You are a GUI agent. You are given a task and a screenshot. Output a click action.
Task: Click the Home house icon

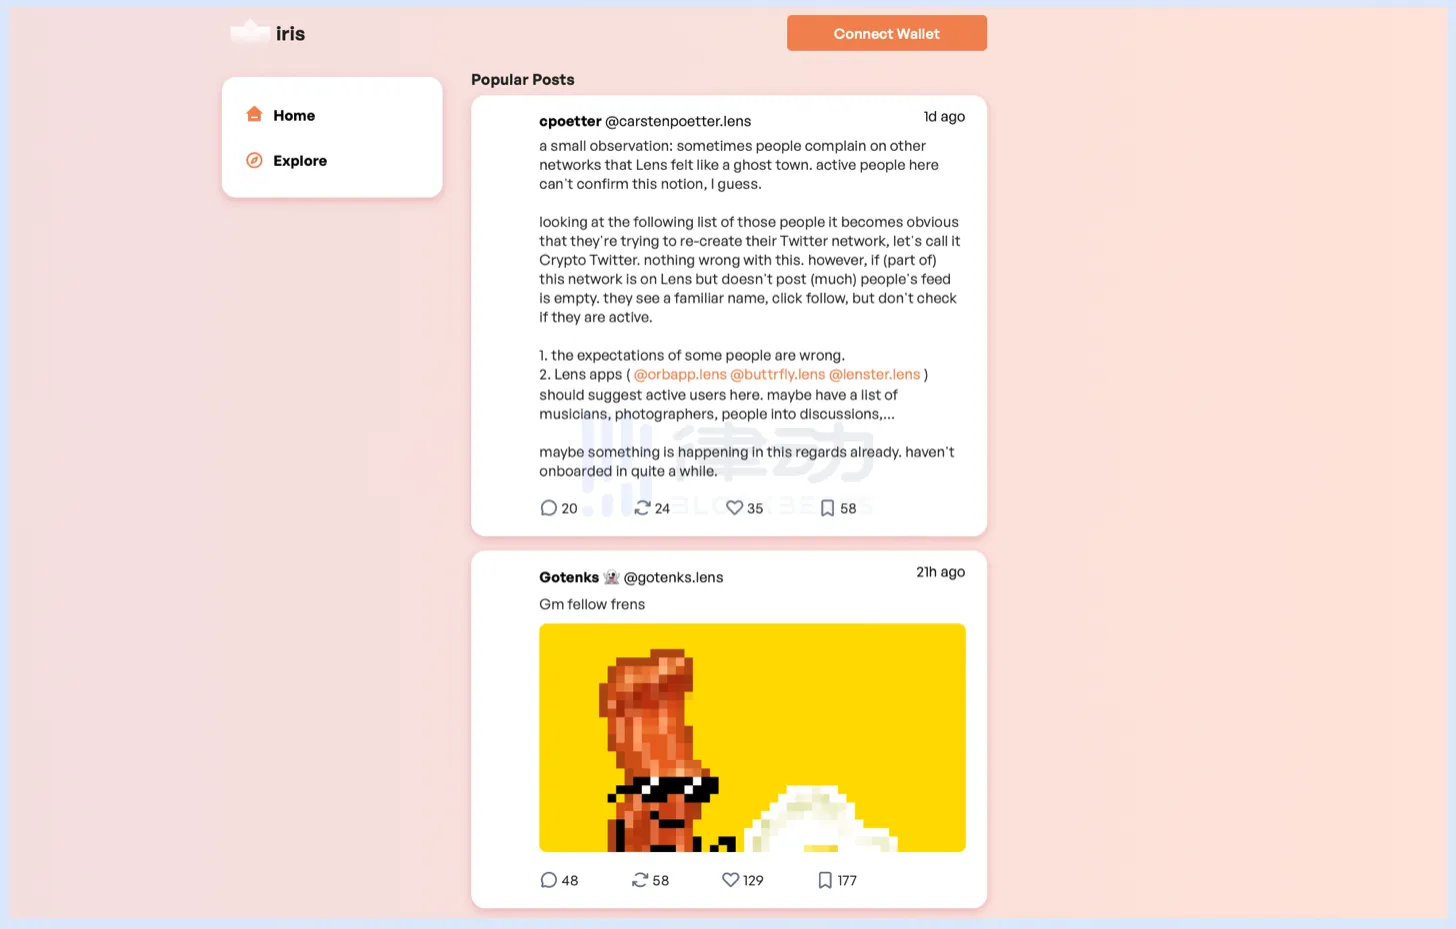pyautogui.click(x=254, y=114)
